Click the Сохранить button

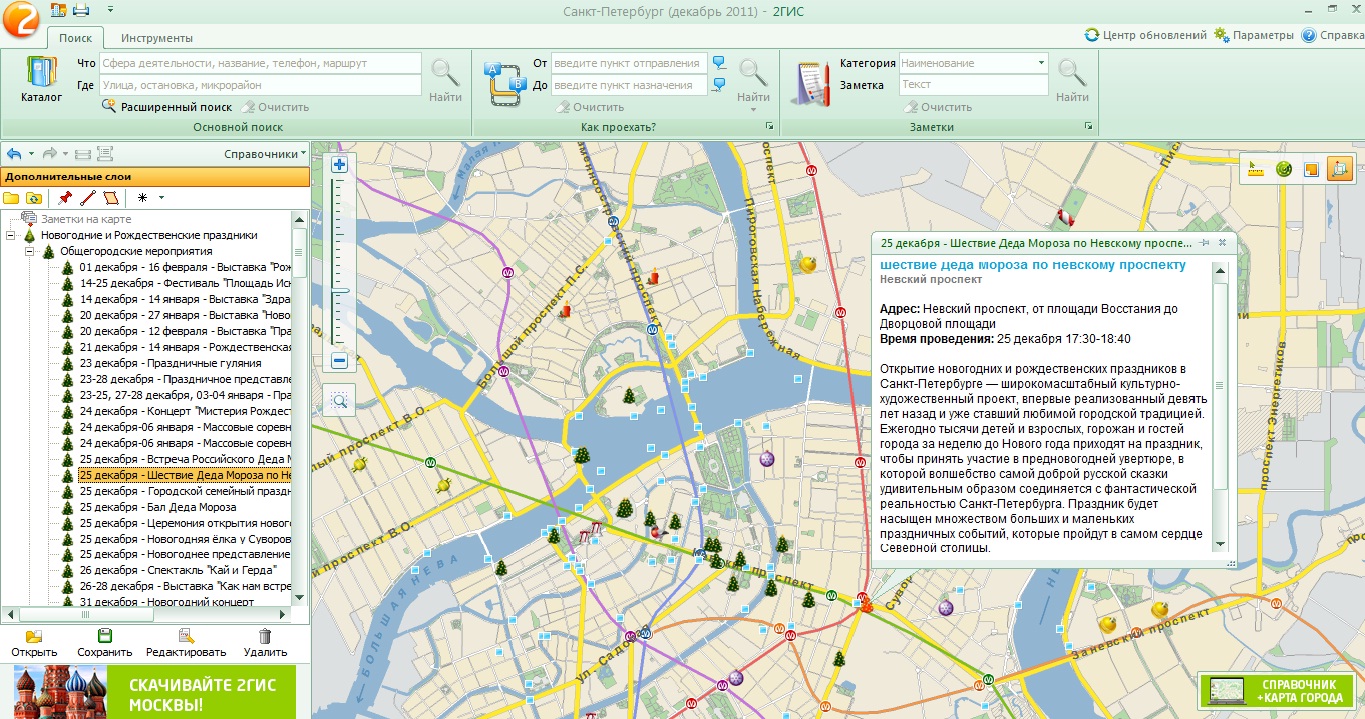click(105, 642)
